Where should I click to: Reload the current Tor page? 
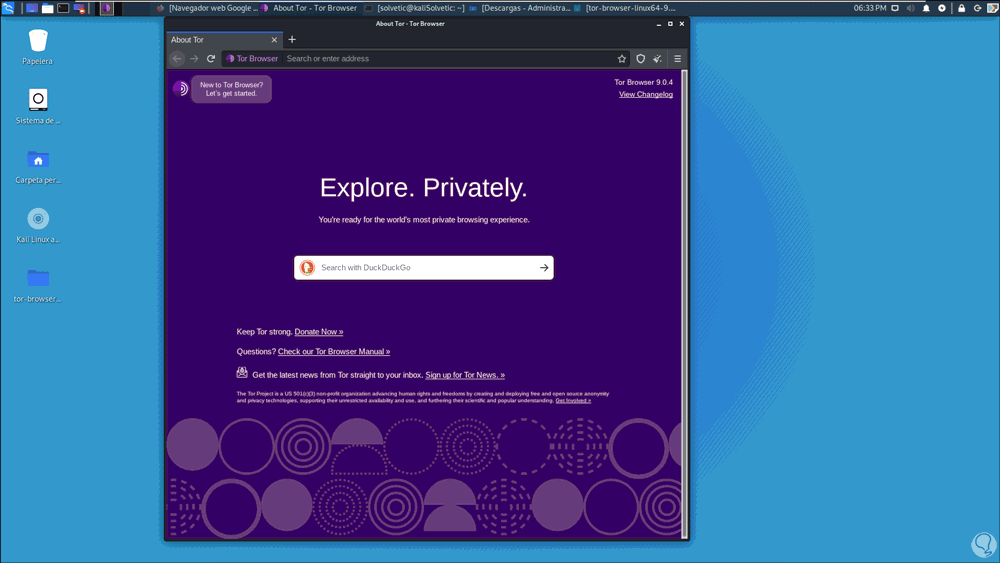pos(211,59)
